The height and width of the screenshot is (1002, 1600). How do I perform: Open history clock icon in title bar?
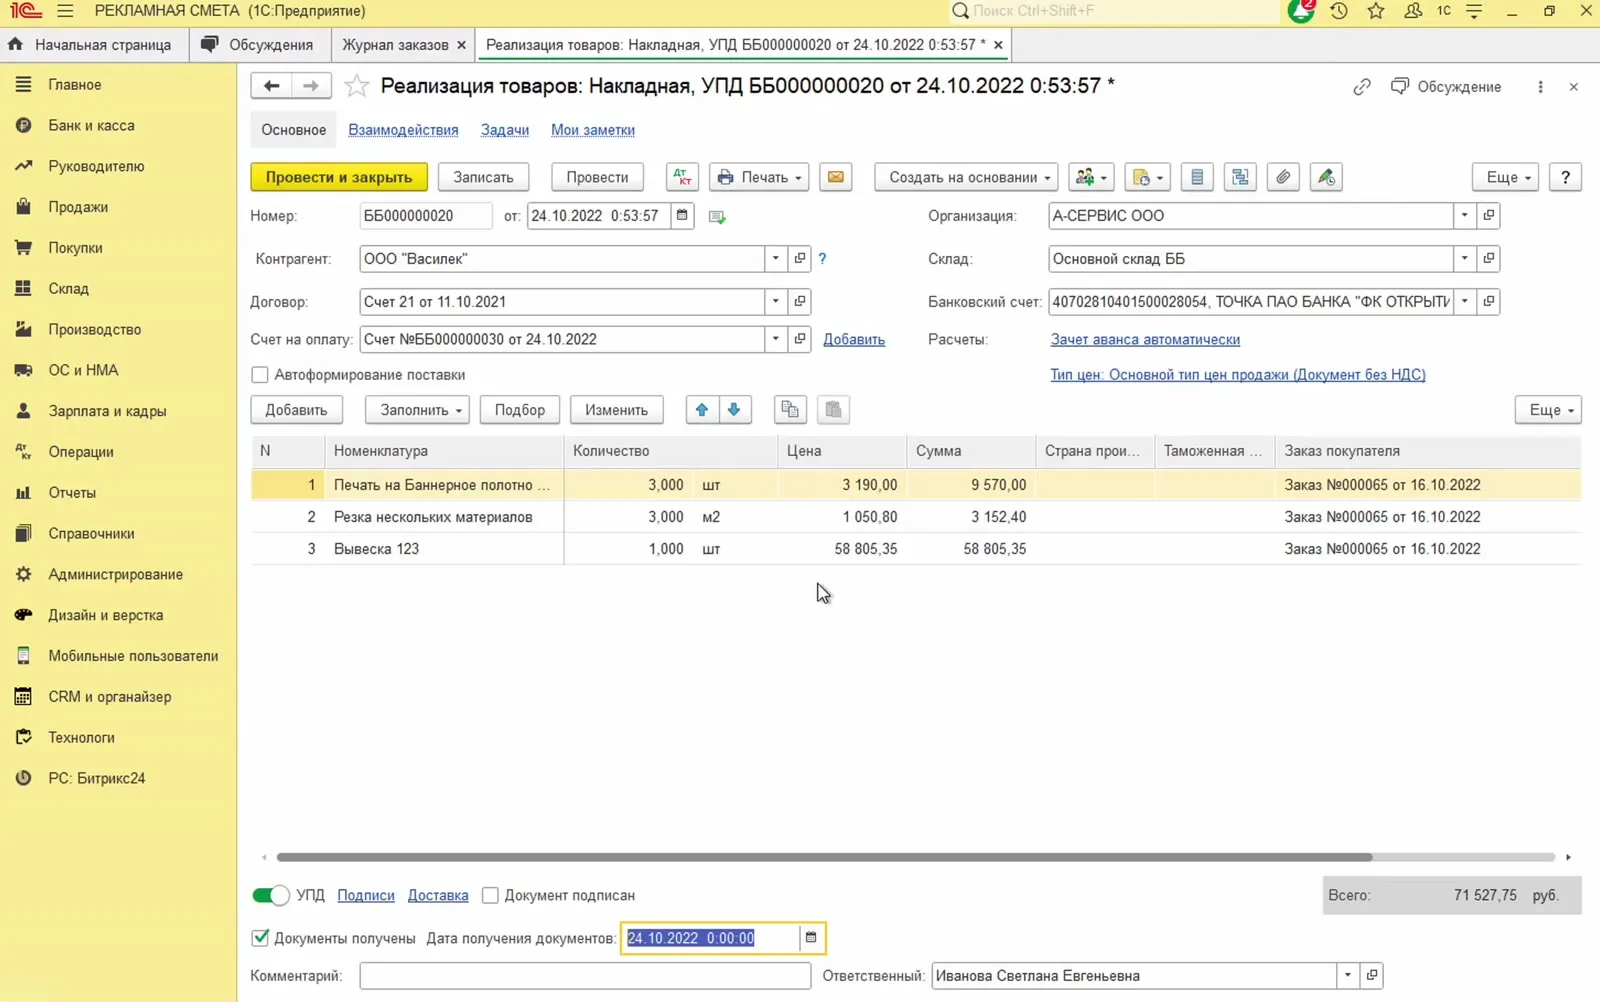1338,11
